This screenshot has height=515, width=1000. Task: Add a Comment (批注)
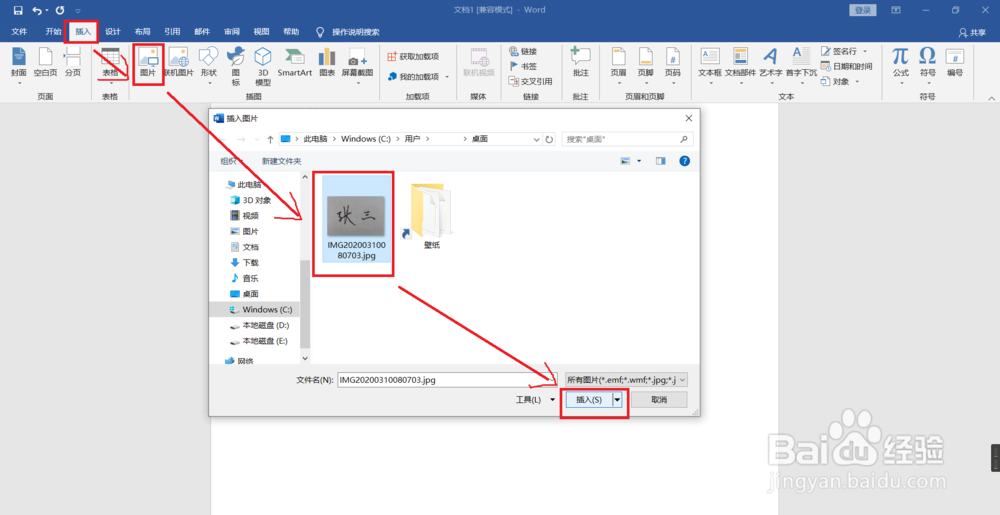(x=580, y=63)
